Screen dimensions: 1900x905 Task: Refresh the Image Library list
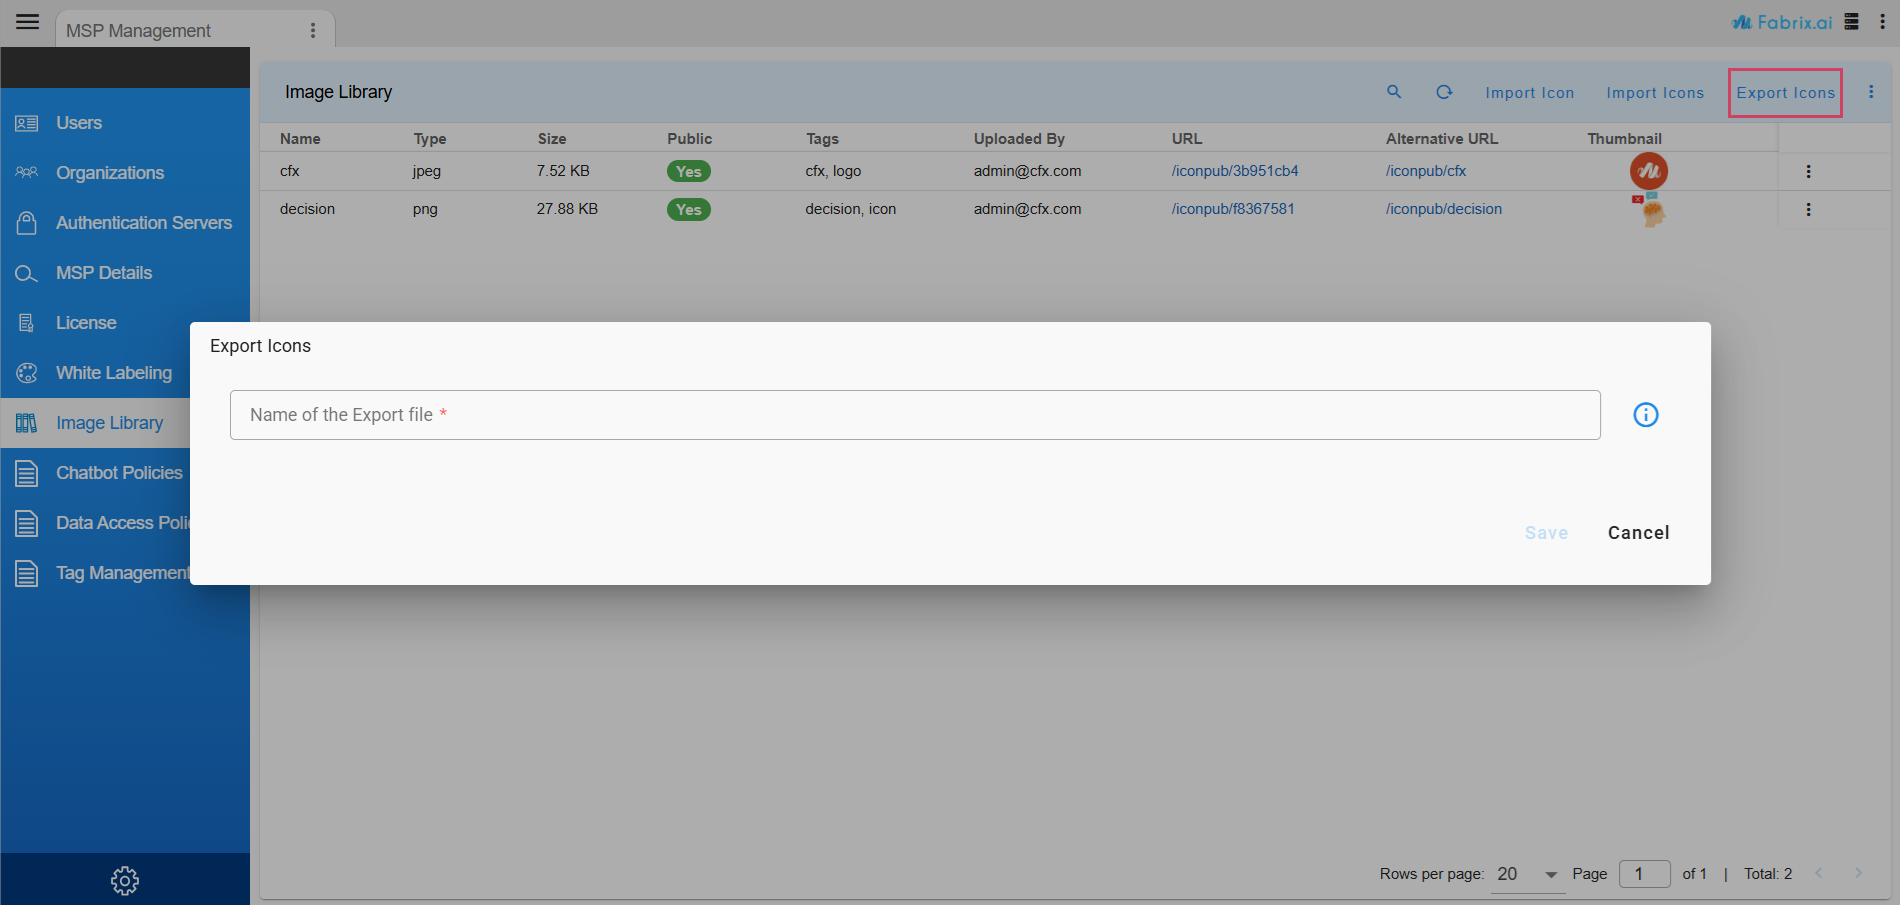coord(1444,92)
